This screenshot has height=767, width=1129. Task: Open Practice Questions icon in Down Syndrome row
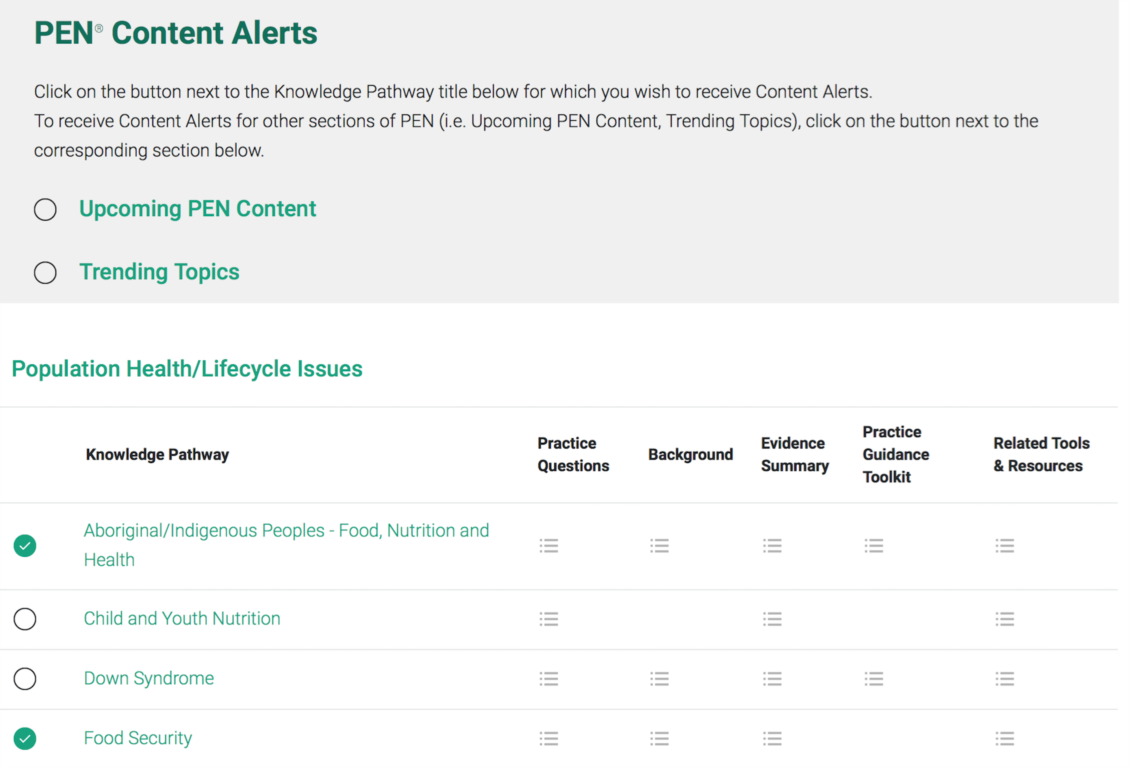coord(549,678)
